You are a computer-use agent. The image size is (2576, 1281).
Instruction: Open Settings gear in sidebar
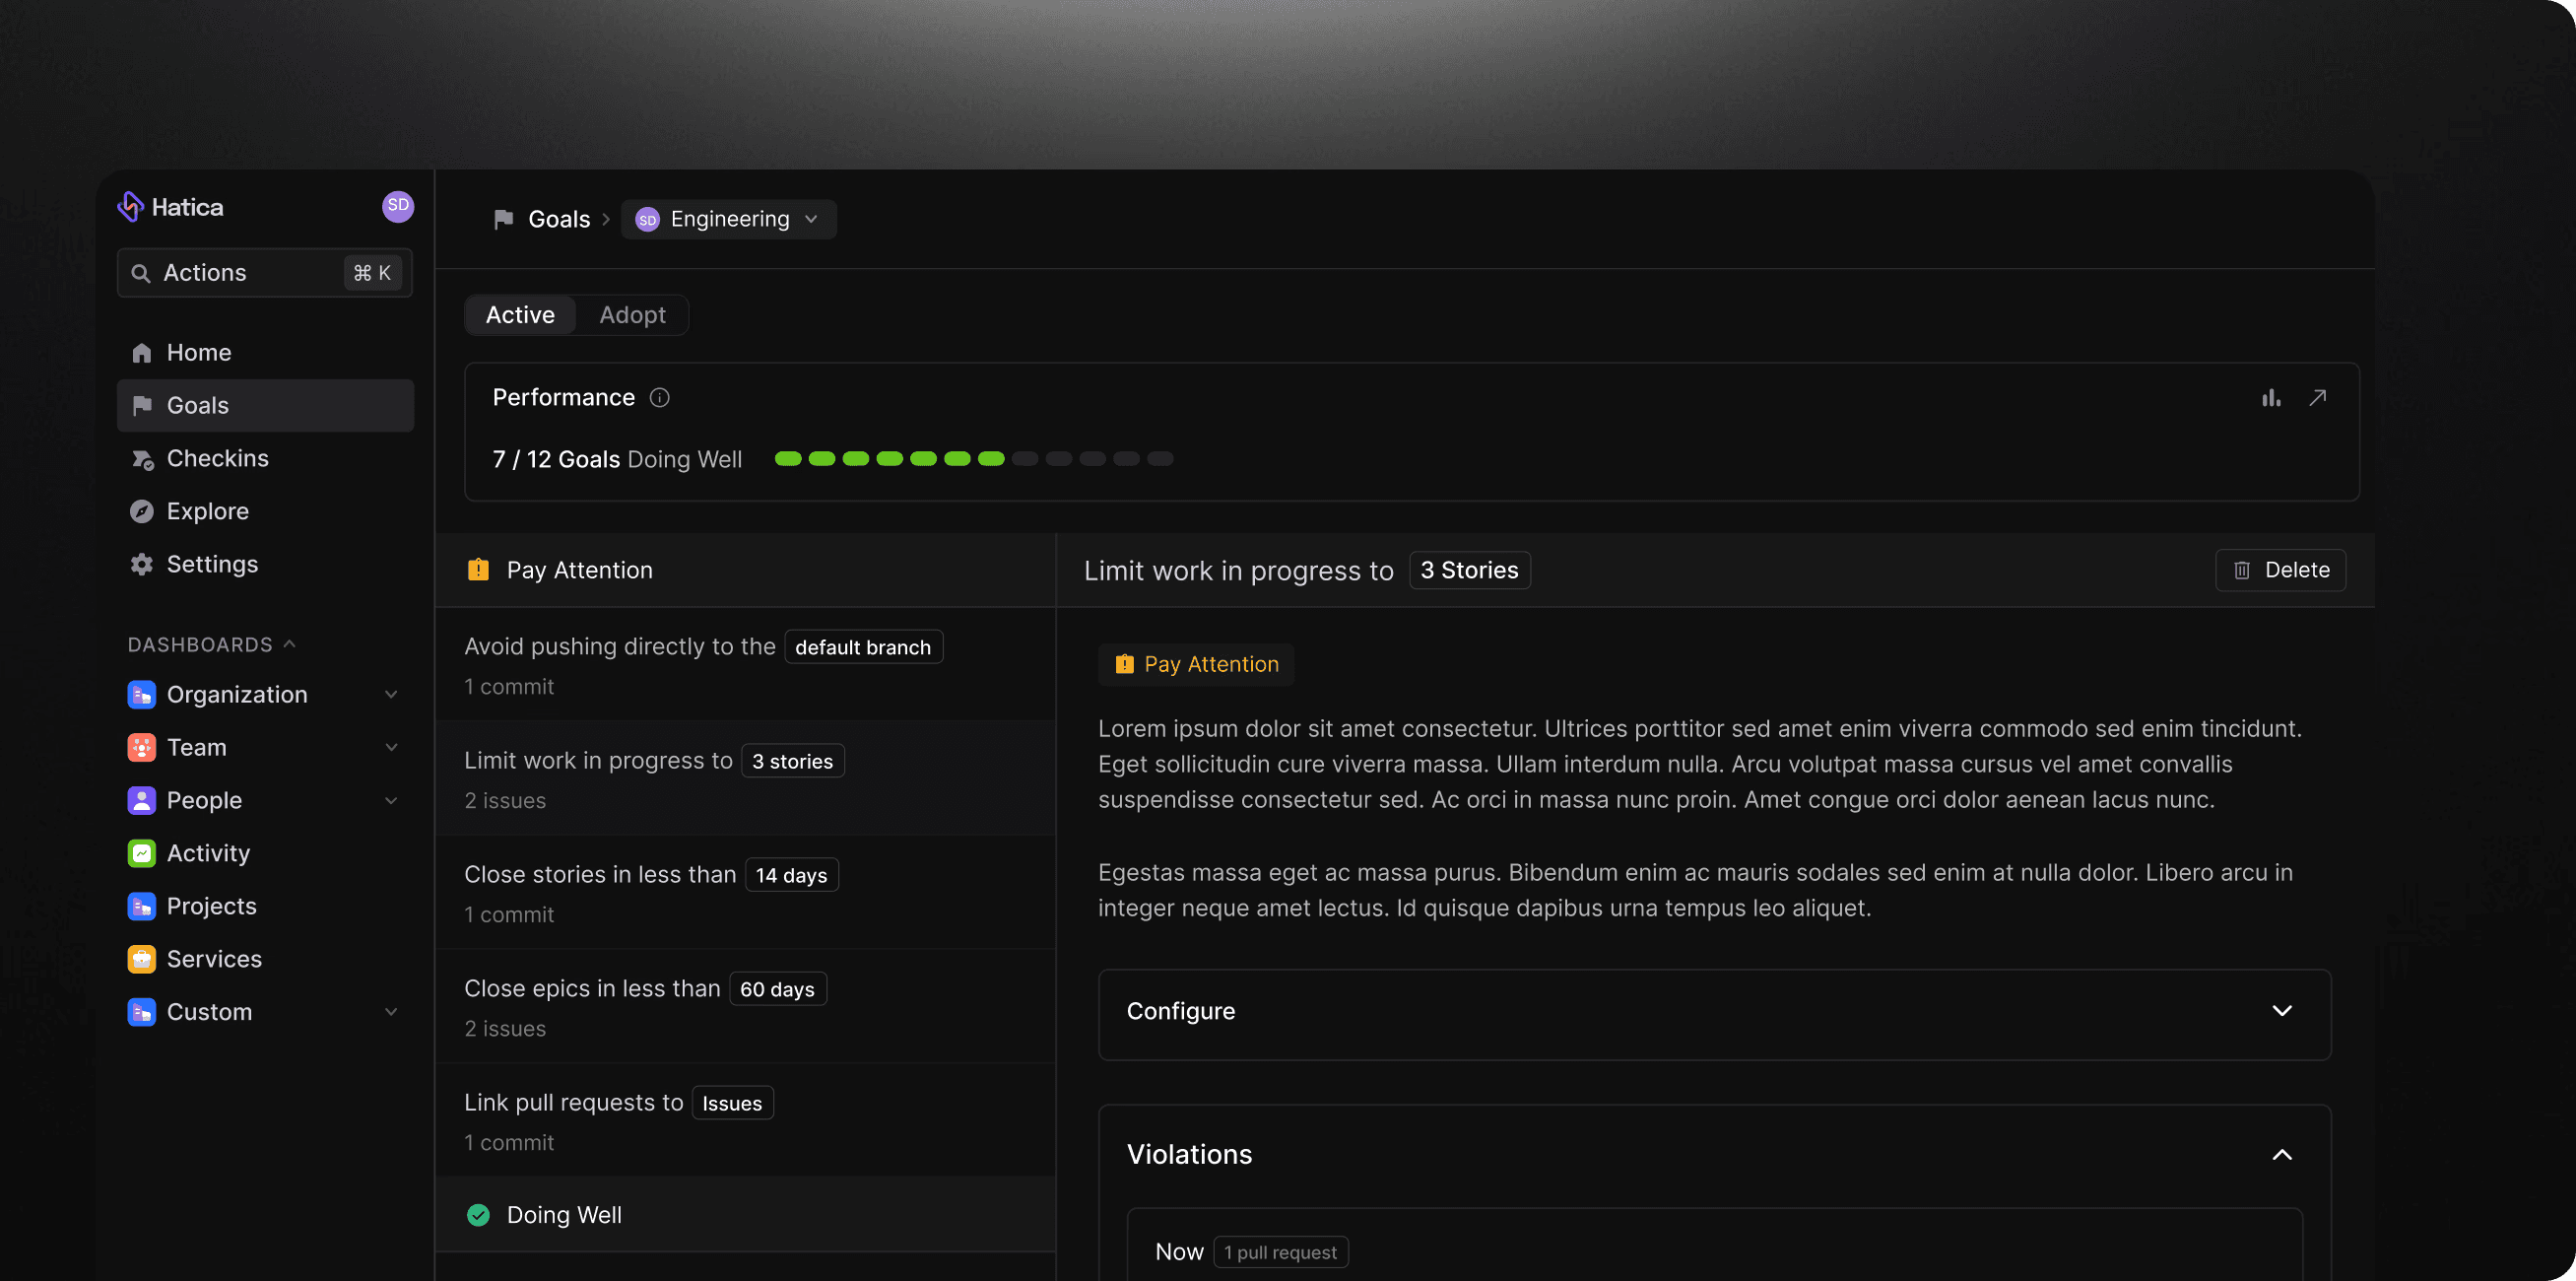pos(211,565)
